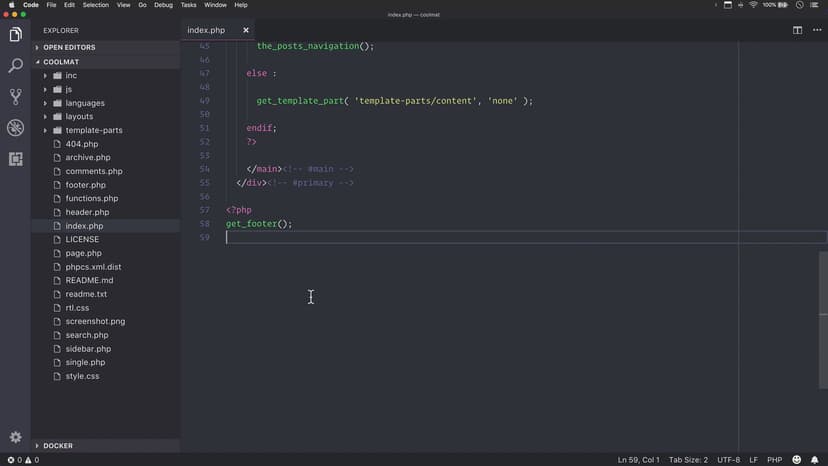Open the Debug menu in menu bar
This screenshot has width=828, height=466.
(x=163, y=5)
